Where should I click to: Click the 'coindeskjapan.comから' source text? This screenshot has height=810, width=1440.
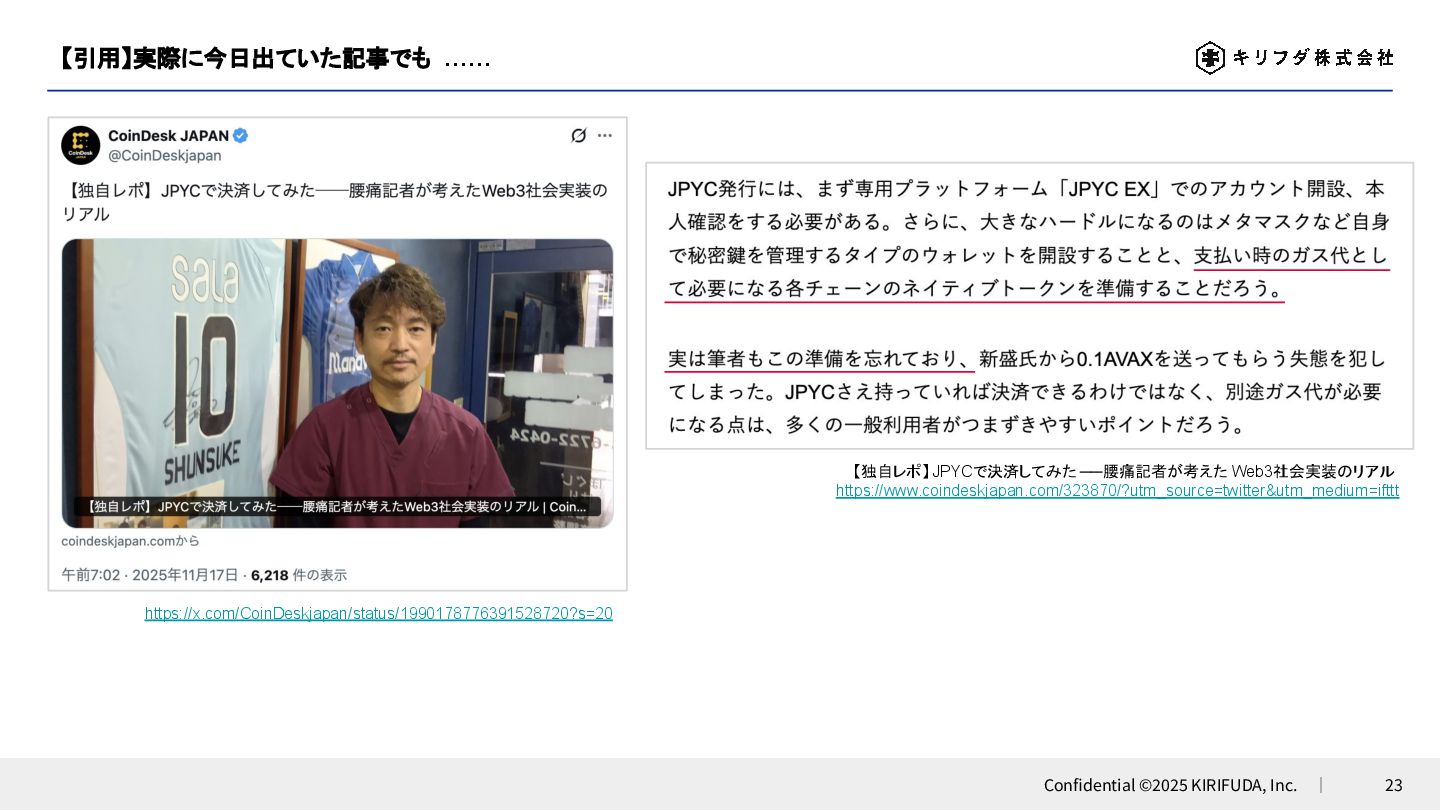130,541
